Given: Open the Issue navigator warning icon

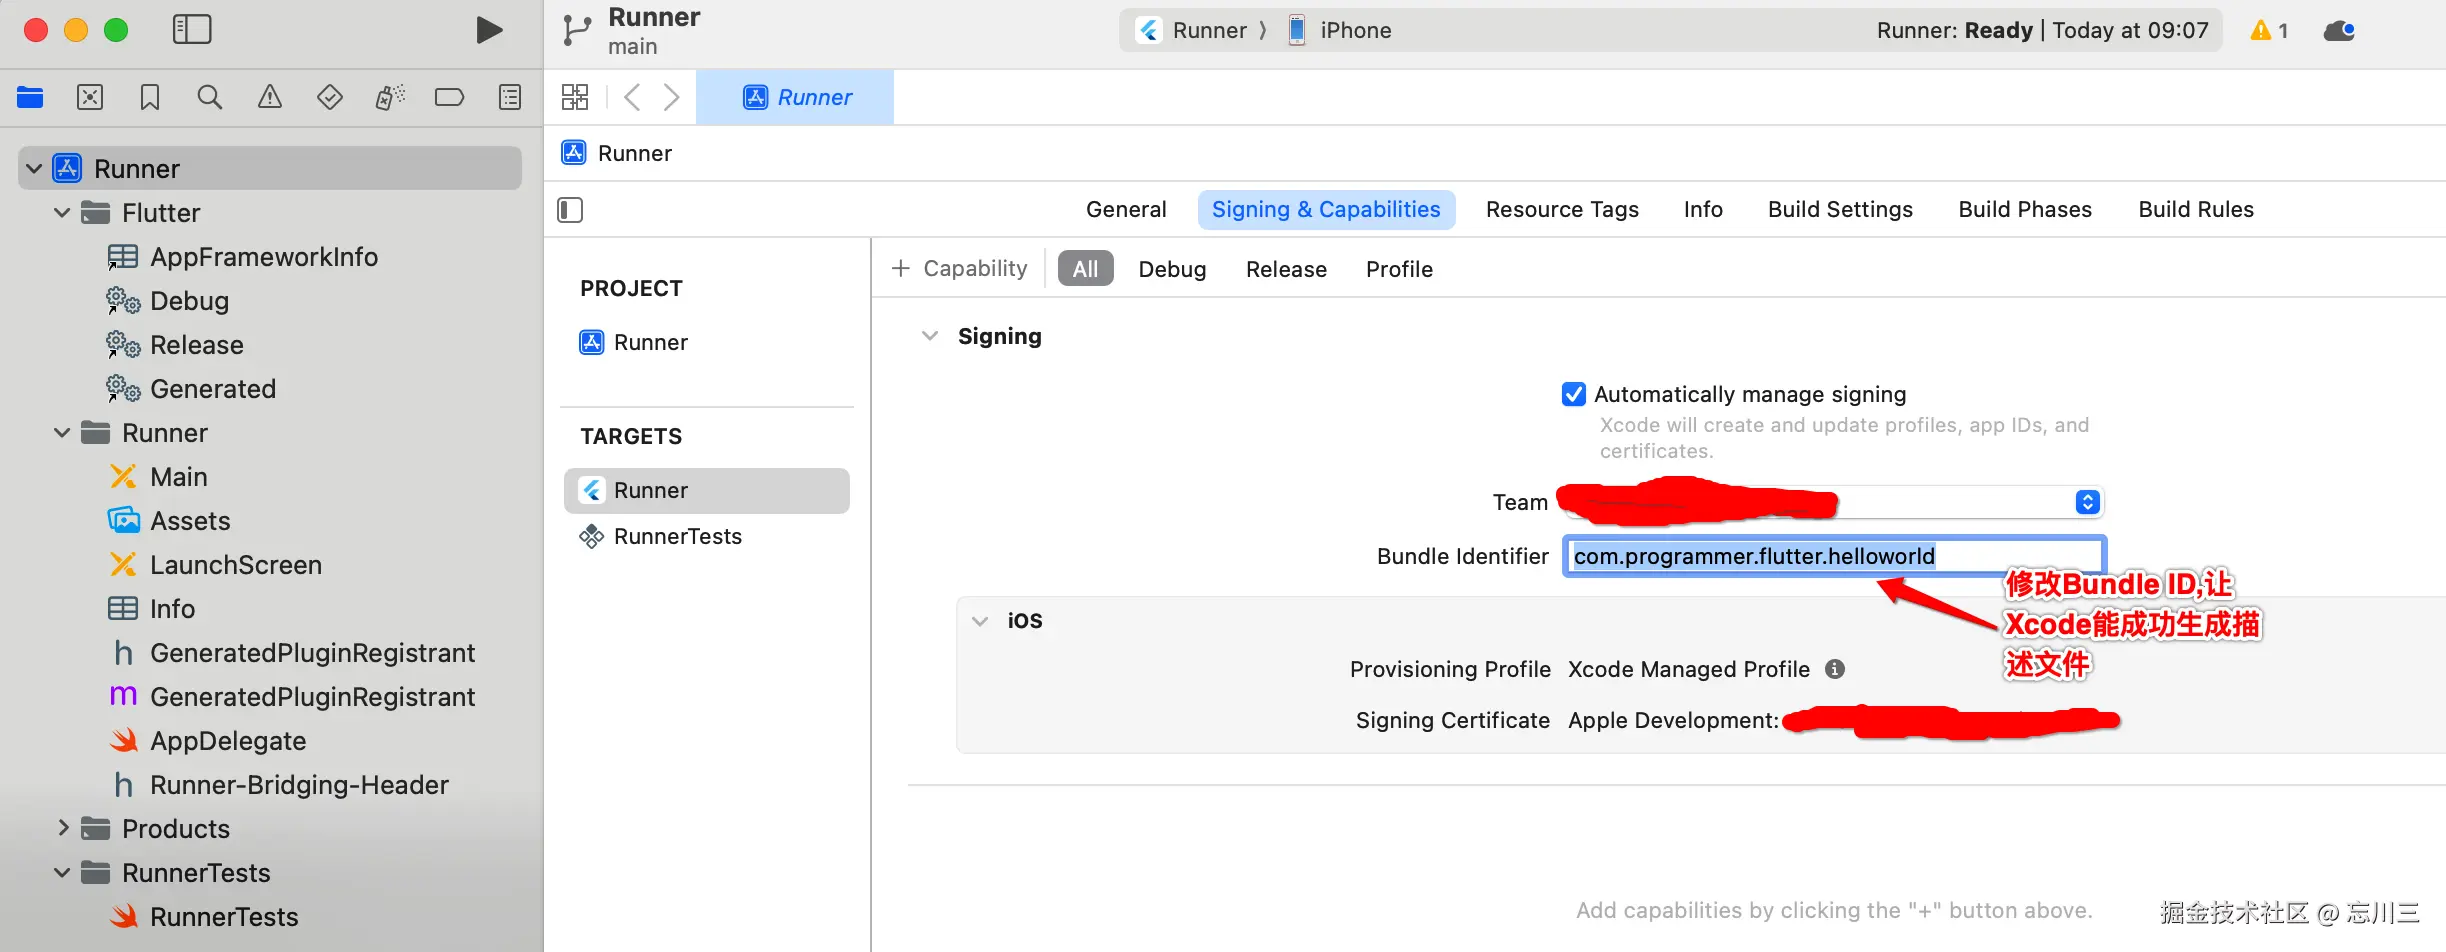Looking at the screenshot, I should (270, 97).
